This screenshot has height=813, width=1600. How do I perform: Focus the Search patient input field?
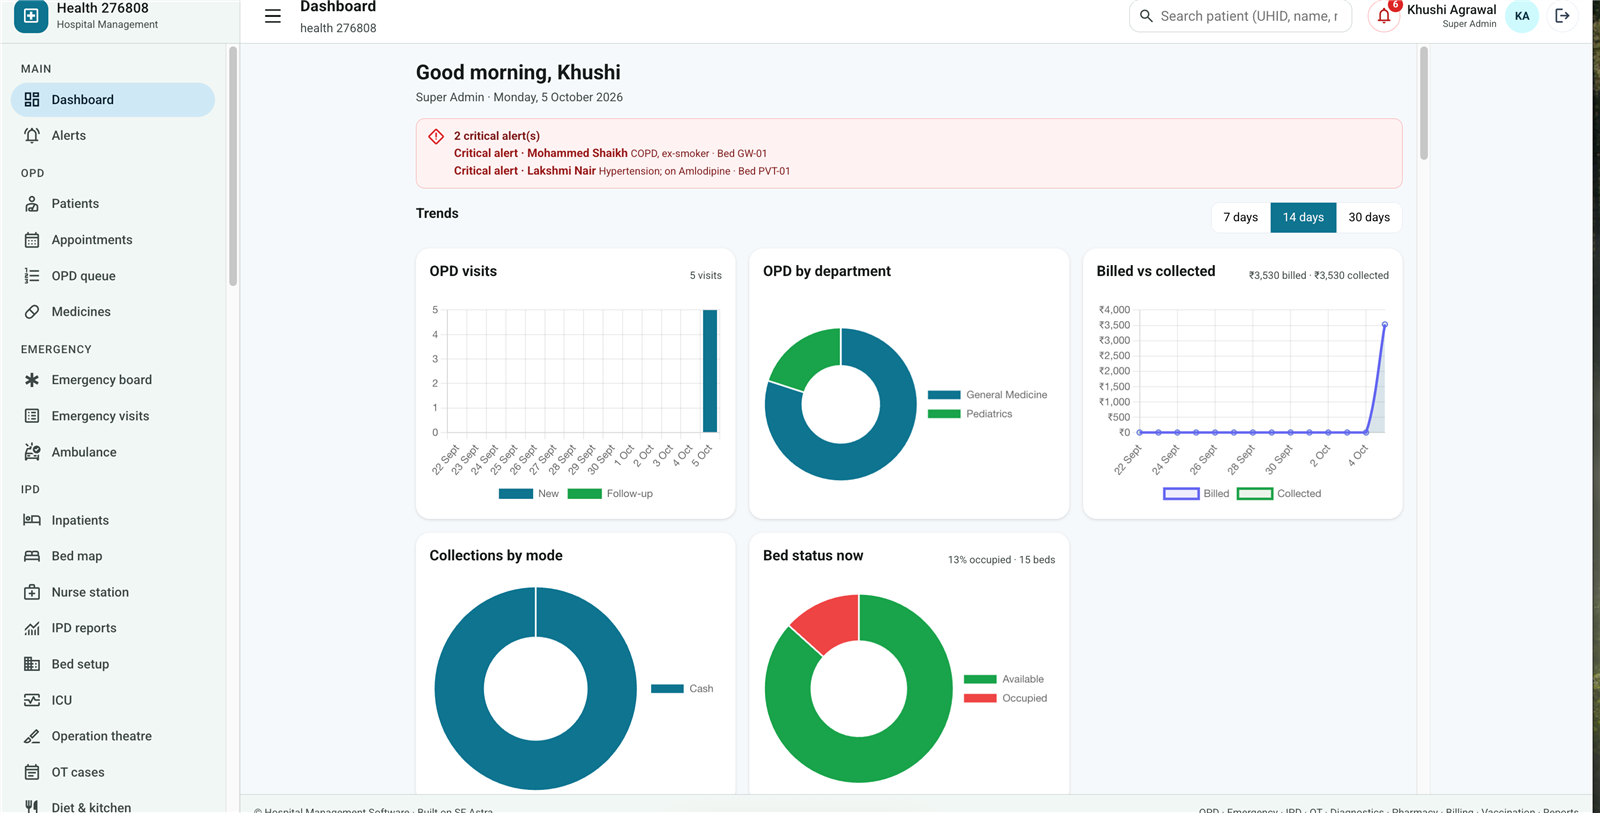click(x=1240, y=16)
